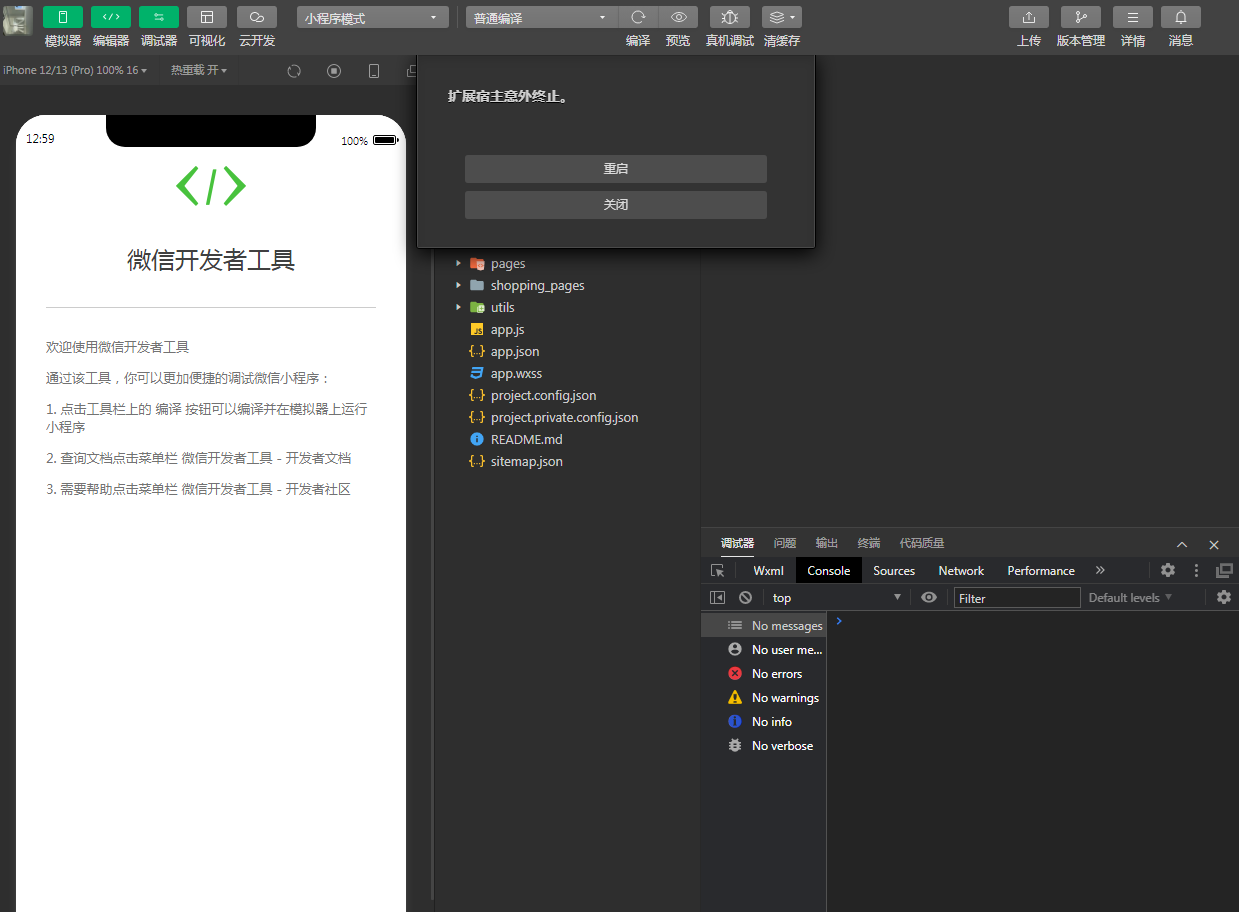Click the 重启 restart button

pyautogui.click(x=616, y=169)
